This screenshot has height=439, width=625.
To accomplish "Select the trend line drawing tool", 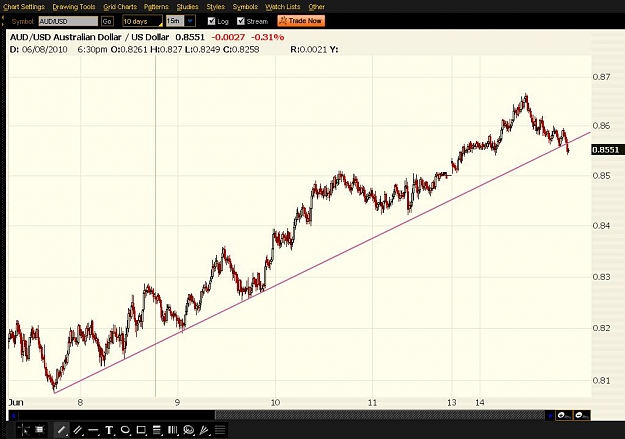I will pyautogui.click(x=61, y=430).
